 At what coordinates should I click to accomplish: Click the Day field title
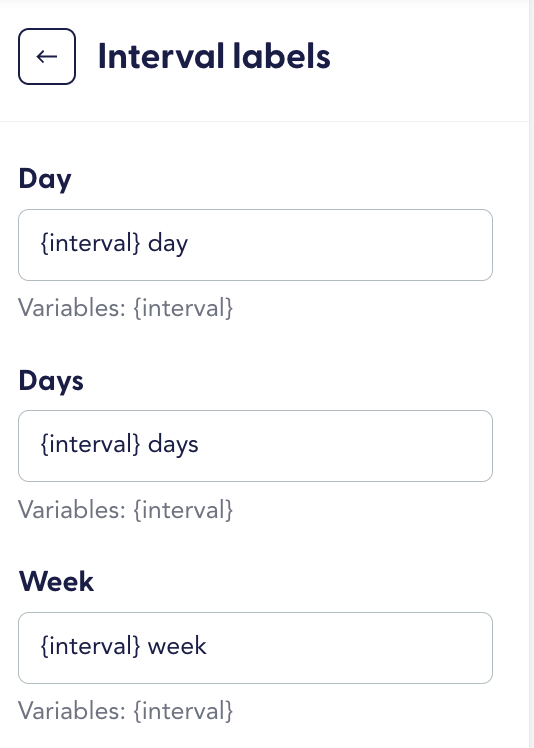(x=45, y=179)
